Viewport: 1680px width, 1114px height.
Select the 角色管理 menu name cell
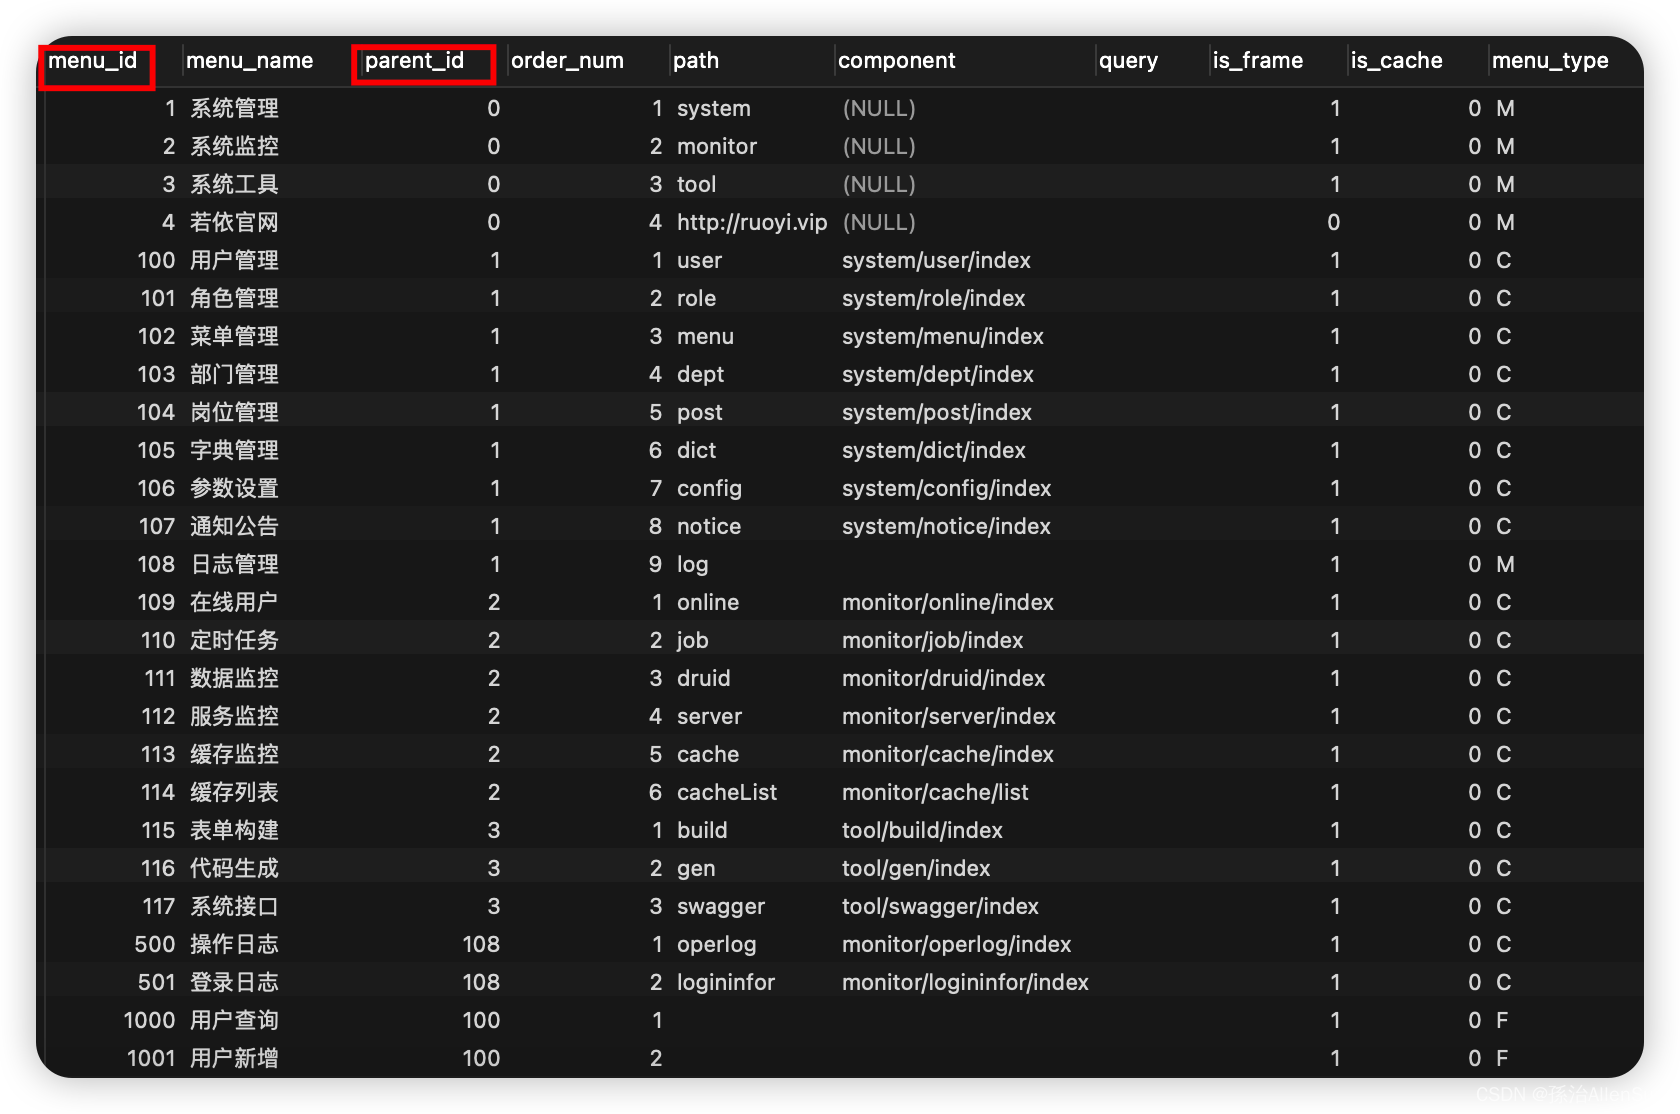234,298
